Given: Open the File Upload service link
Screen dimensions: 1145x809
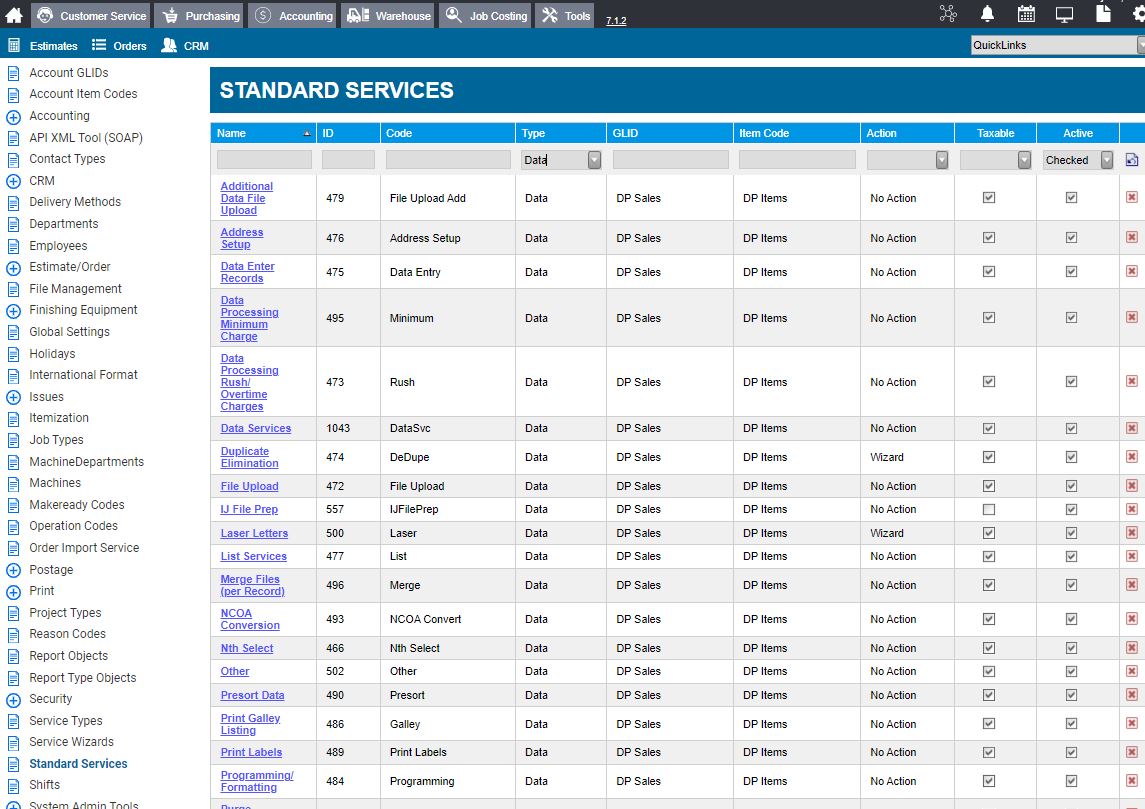Looking at the screenshot, I should pyautogui.click(x=249, y=486).
